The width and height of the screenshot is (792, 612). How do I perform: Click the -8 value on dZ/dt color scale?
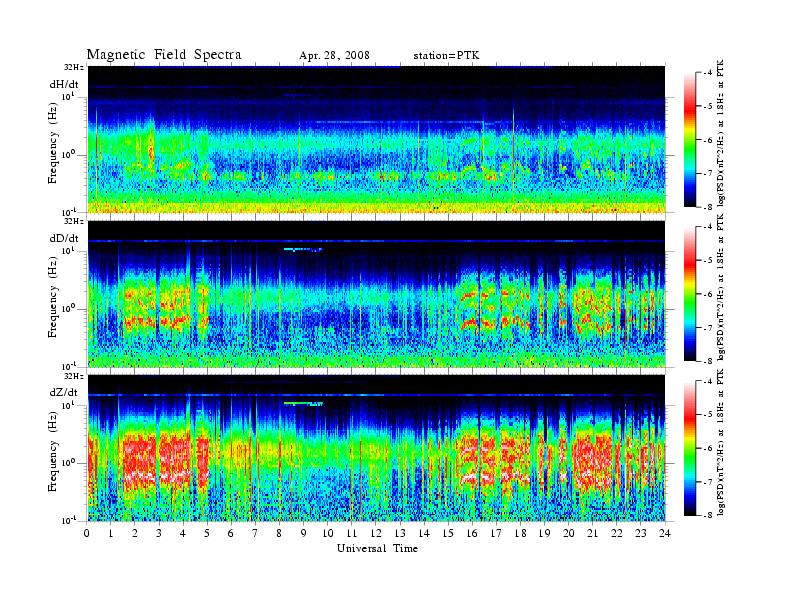point(708,515)
